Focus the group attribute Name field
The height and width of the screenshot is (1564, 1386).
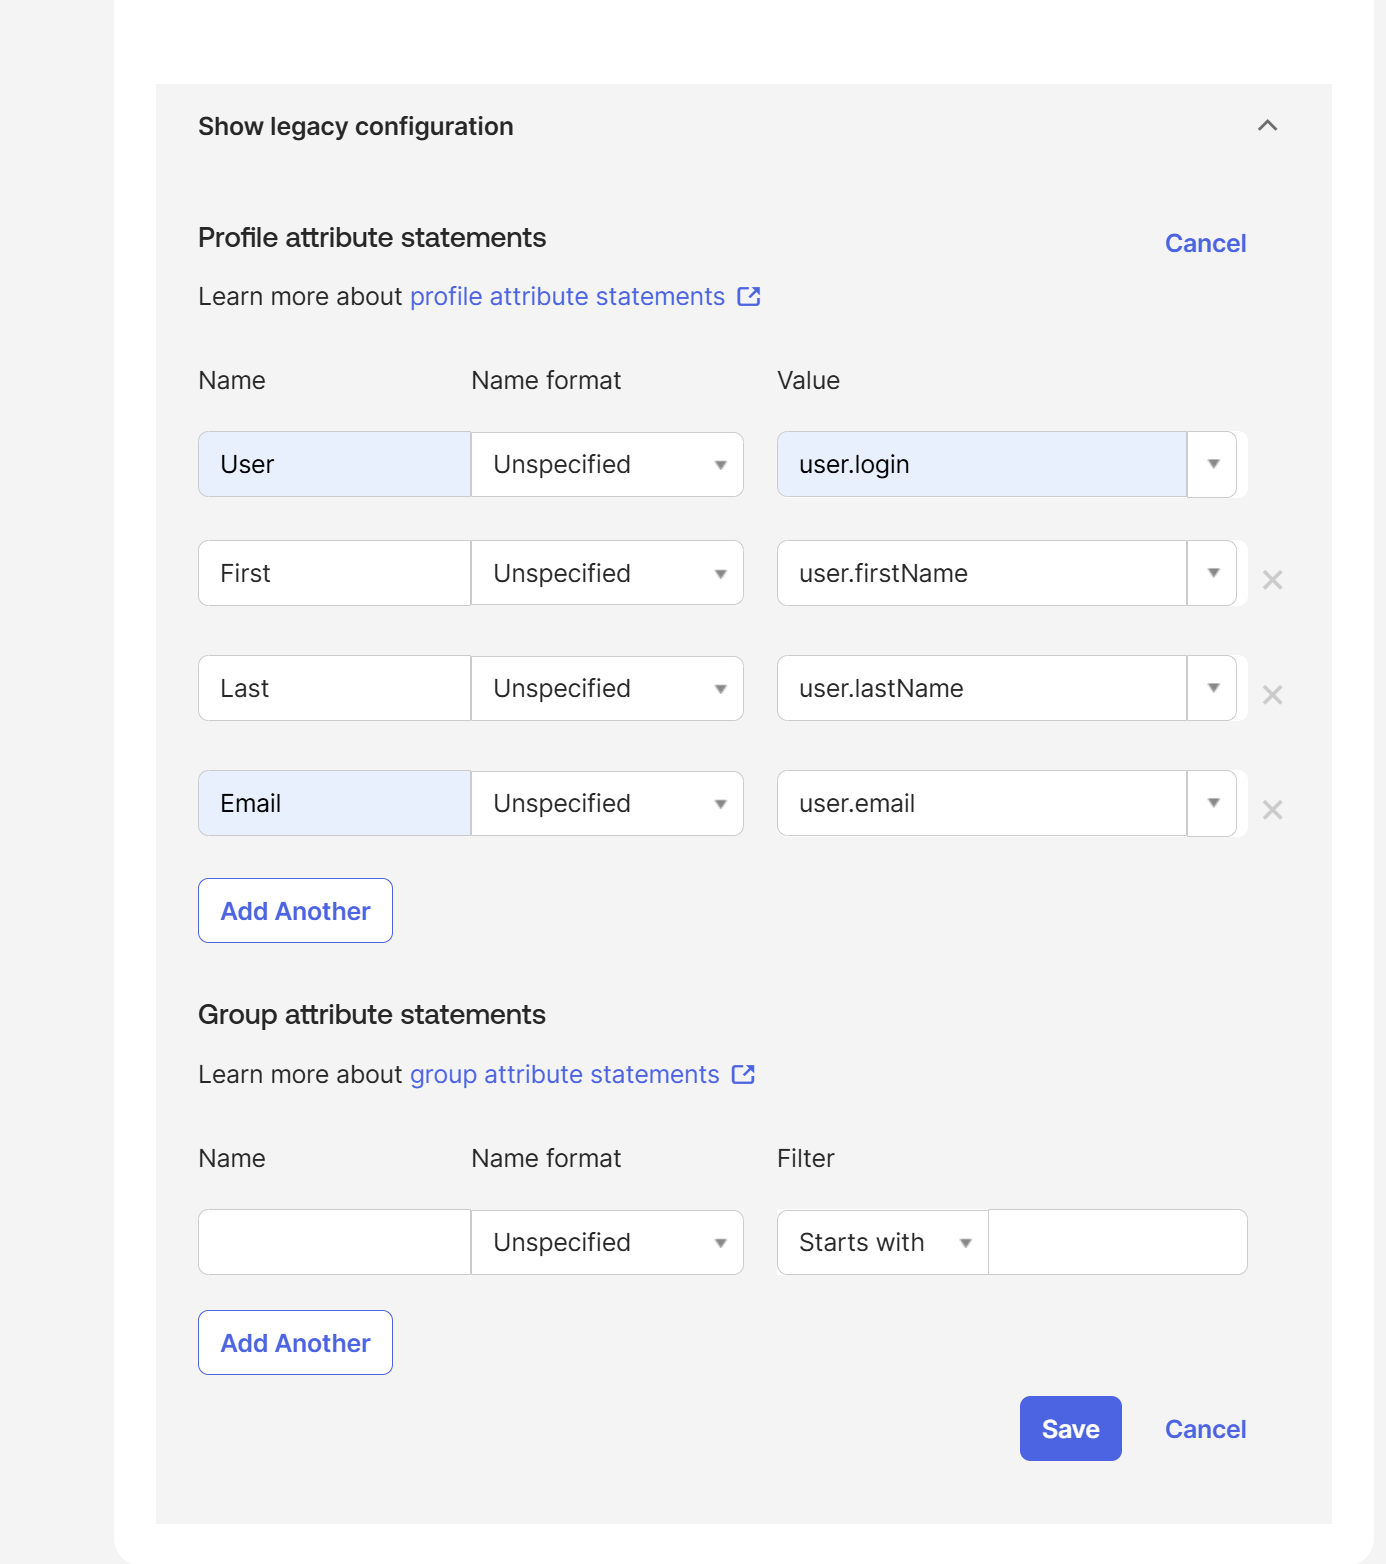click(x=334, y=1242)
